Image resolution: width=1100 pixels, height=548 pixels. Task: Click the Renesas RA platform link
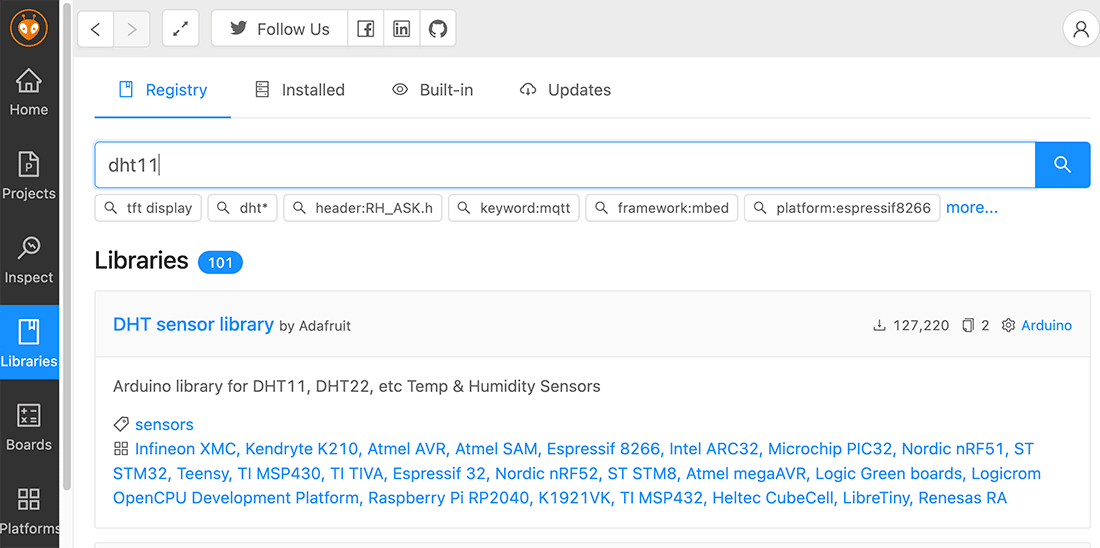pyautogui.click(x=962, y=498)
